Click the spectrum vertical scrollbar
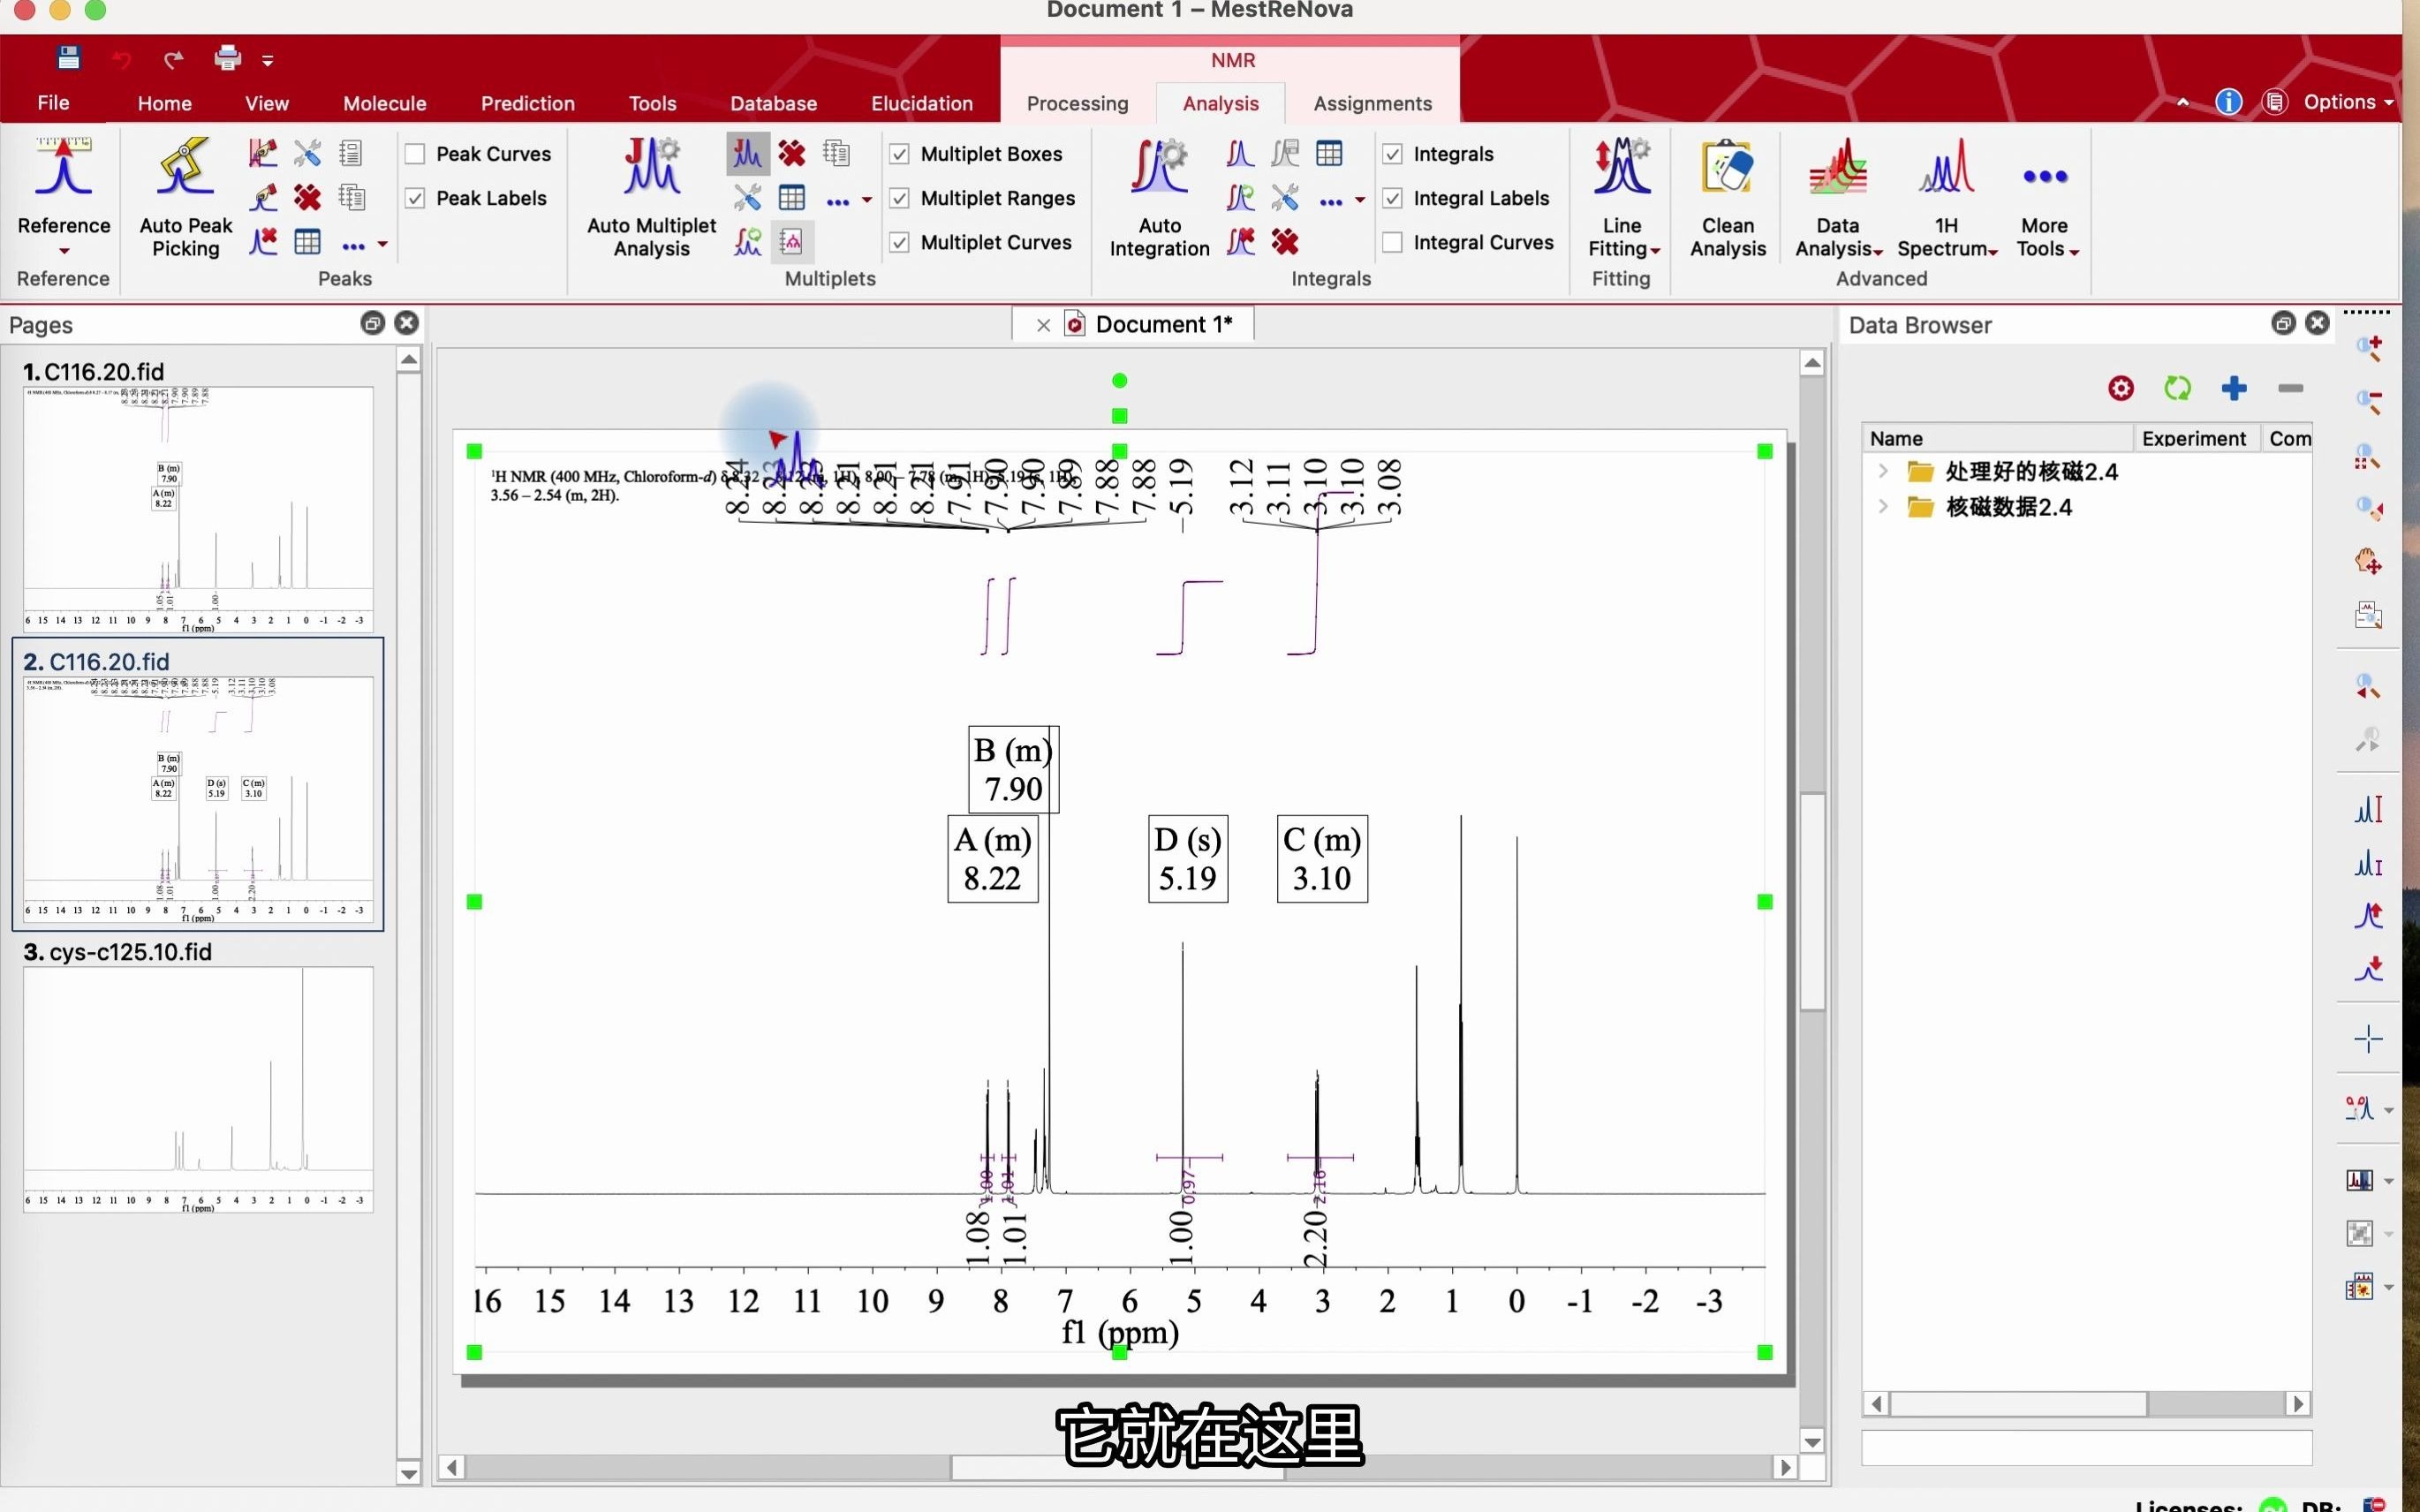 (x=1812, y=900)
